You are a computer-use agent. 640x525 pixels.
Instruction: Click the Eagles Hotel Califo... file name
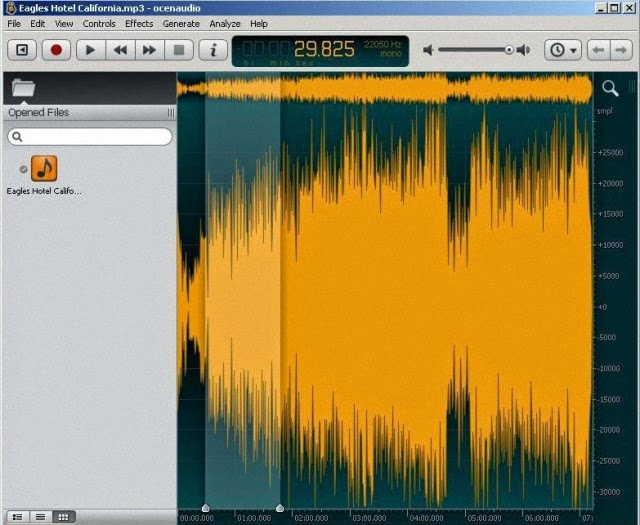[x=44, y=191]
